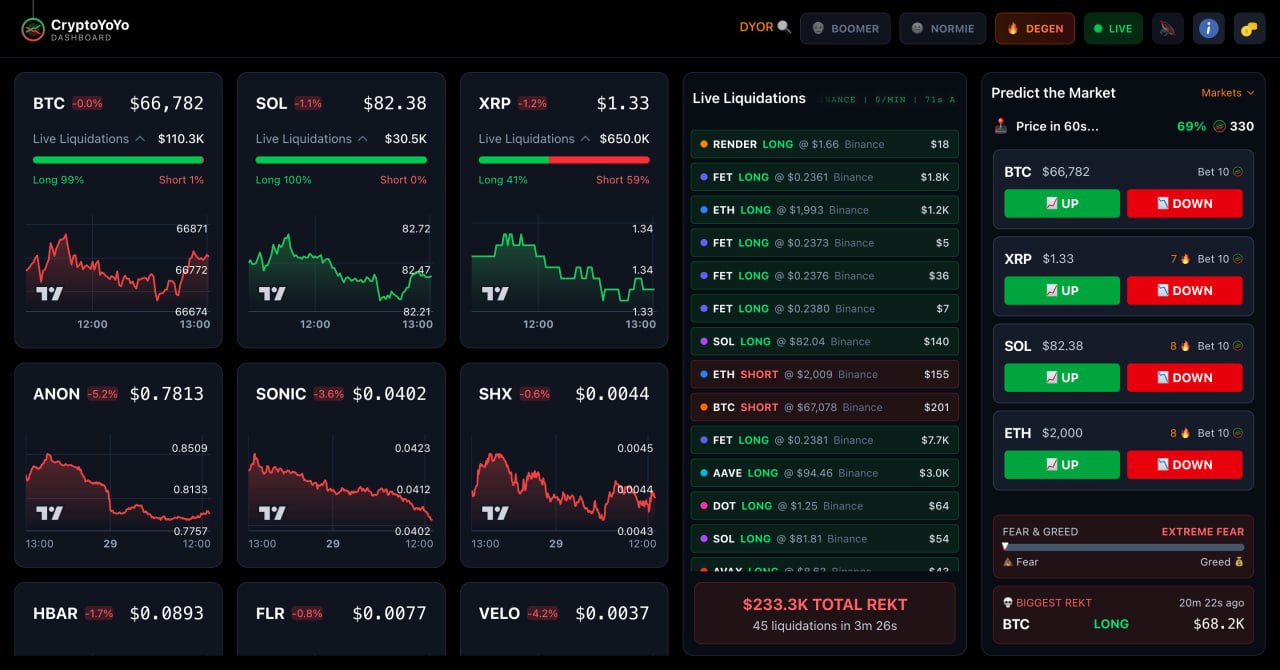Collapse BTC Live Liquidations section
The image size is (1280, 670).
click(x=139, y=139)
